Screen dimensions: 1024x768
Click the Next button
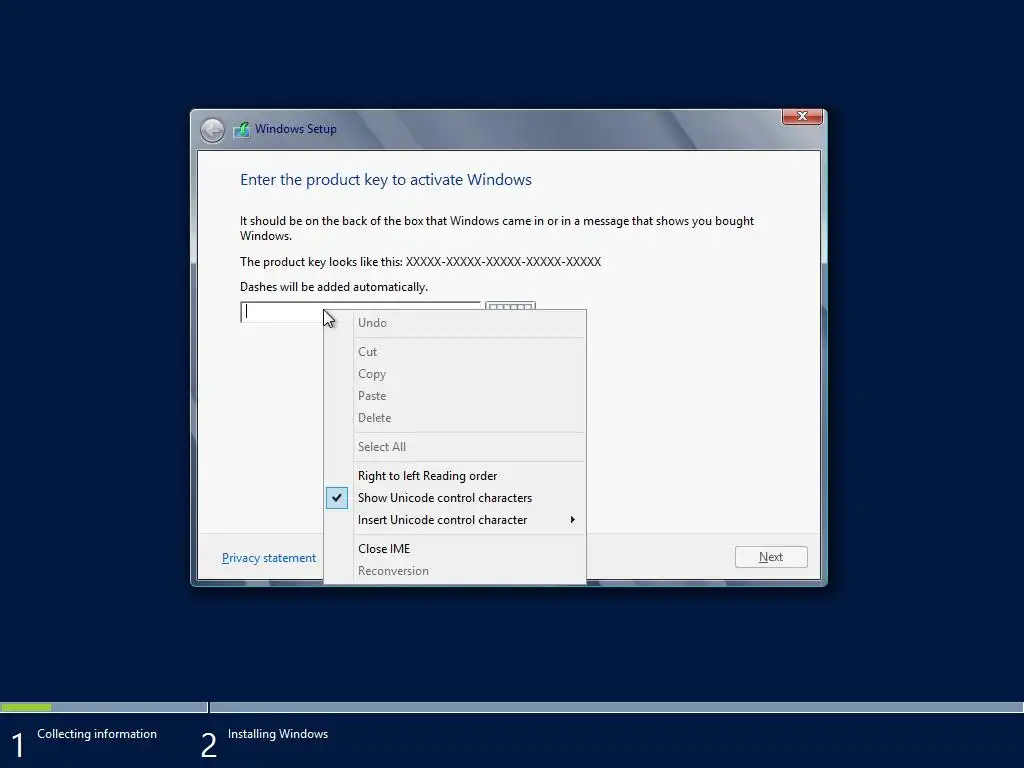pos(771,557)
